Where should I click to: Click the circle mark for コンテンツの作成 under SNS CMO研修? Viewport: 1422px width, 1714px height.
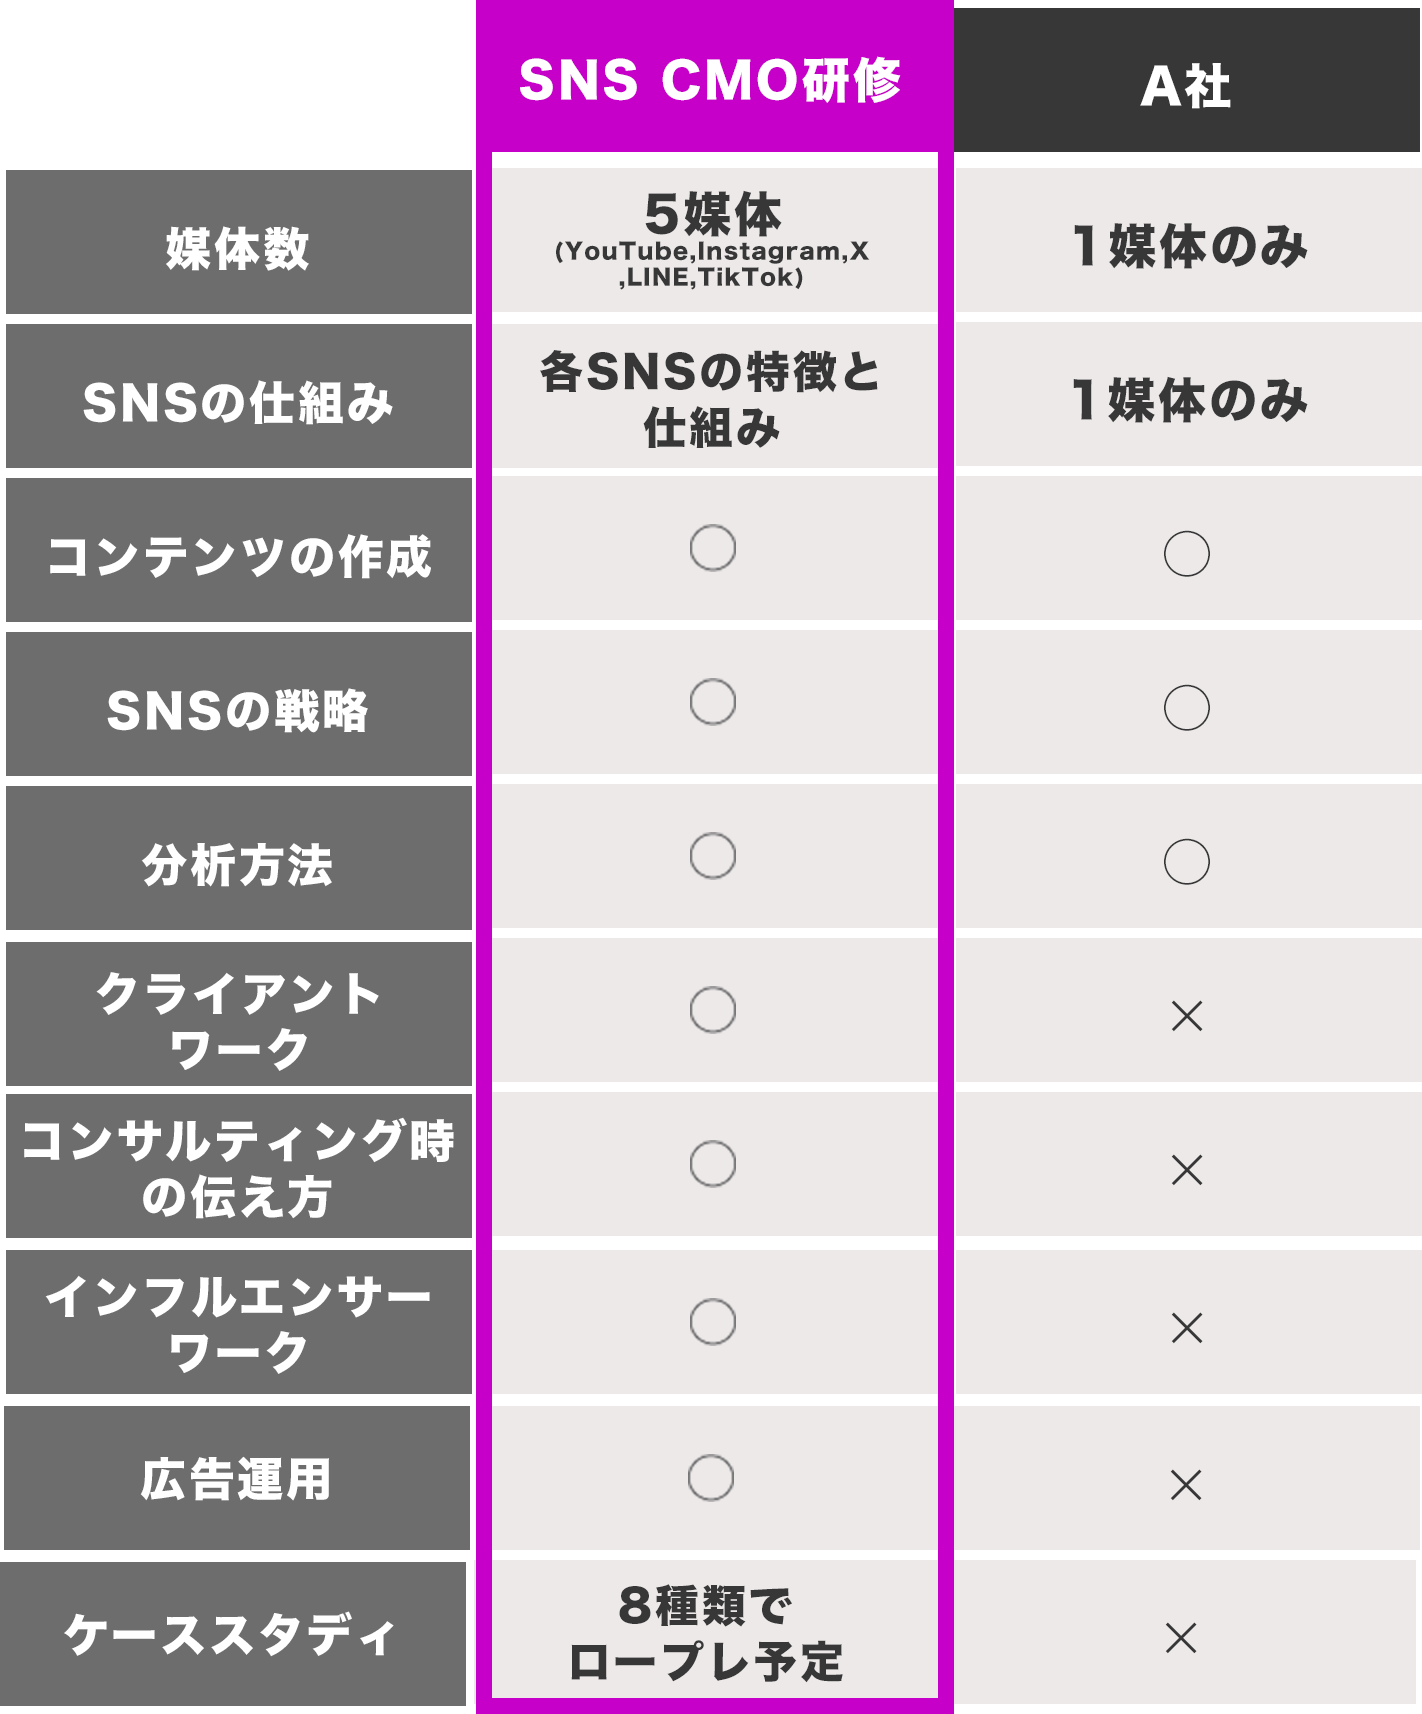pos(713,548)
